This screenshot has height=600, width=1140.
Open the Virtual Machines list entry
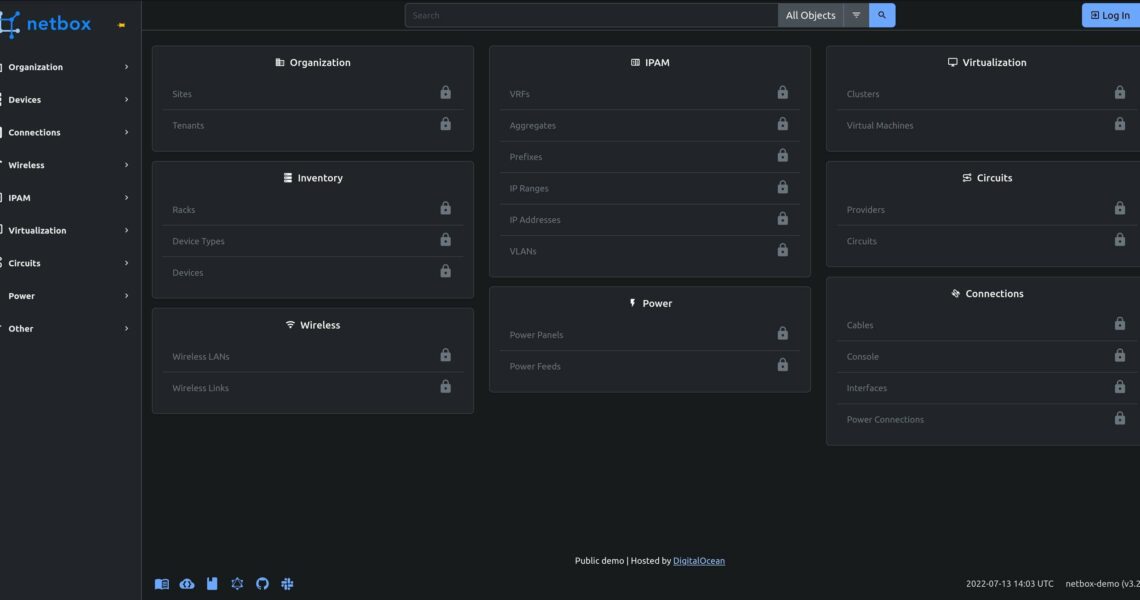click(x=880, y=126)
